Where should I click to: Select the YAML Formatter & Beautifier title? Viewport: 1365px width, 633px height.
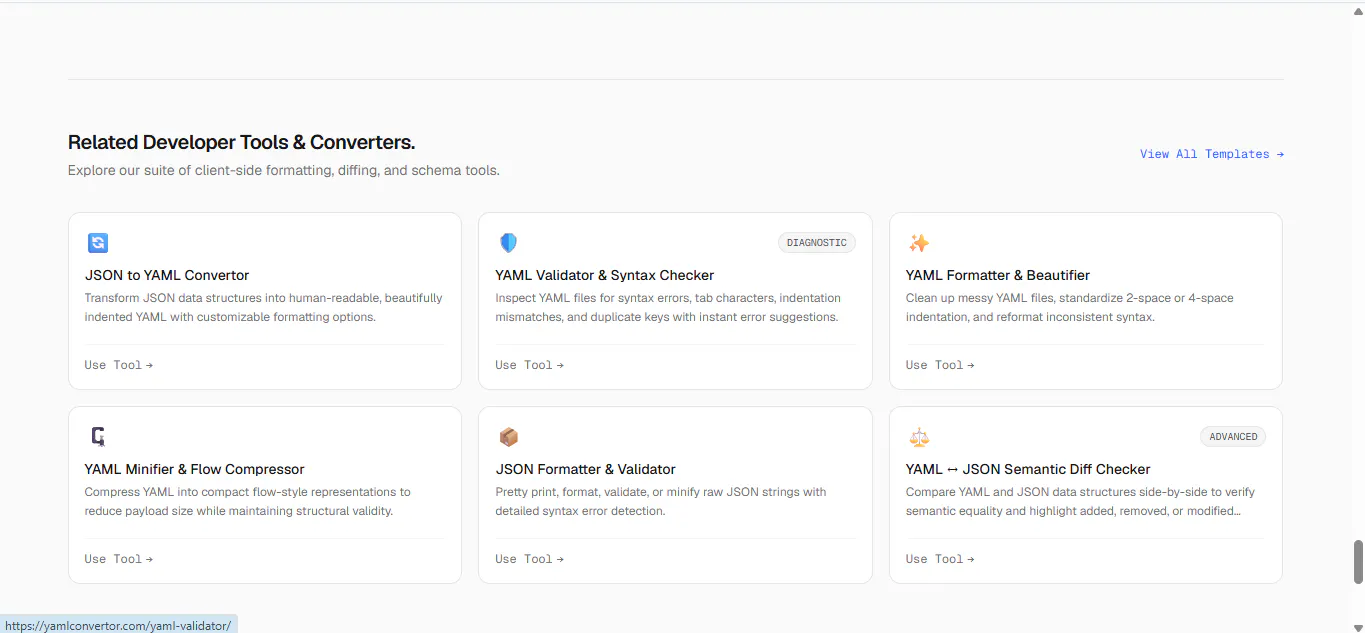pos(998,275)
